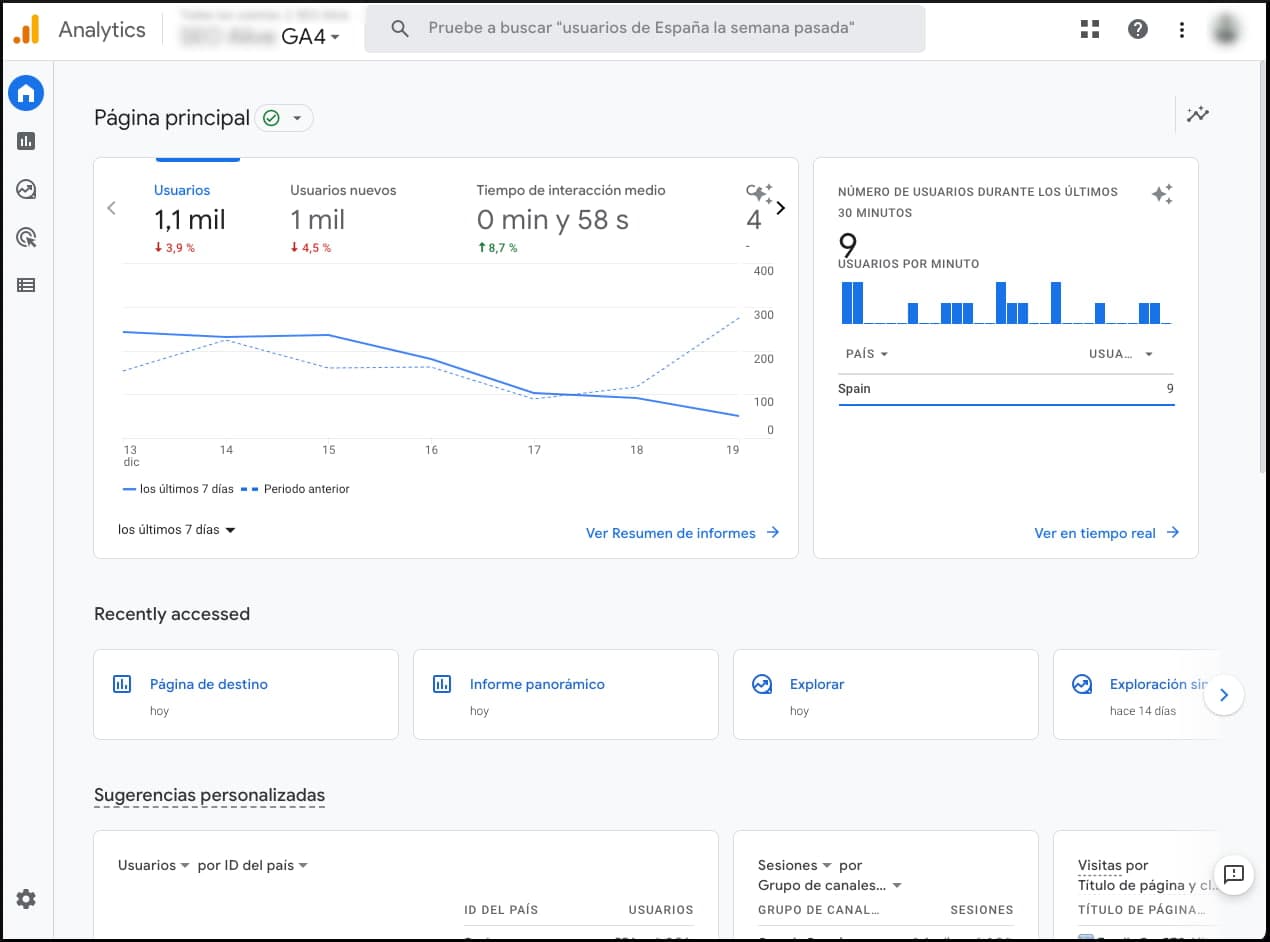Open the 'Grupo de canales...' dropdown
The image size is (1270, 942).
[x=830, y=885]
